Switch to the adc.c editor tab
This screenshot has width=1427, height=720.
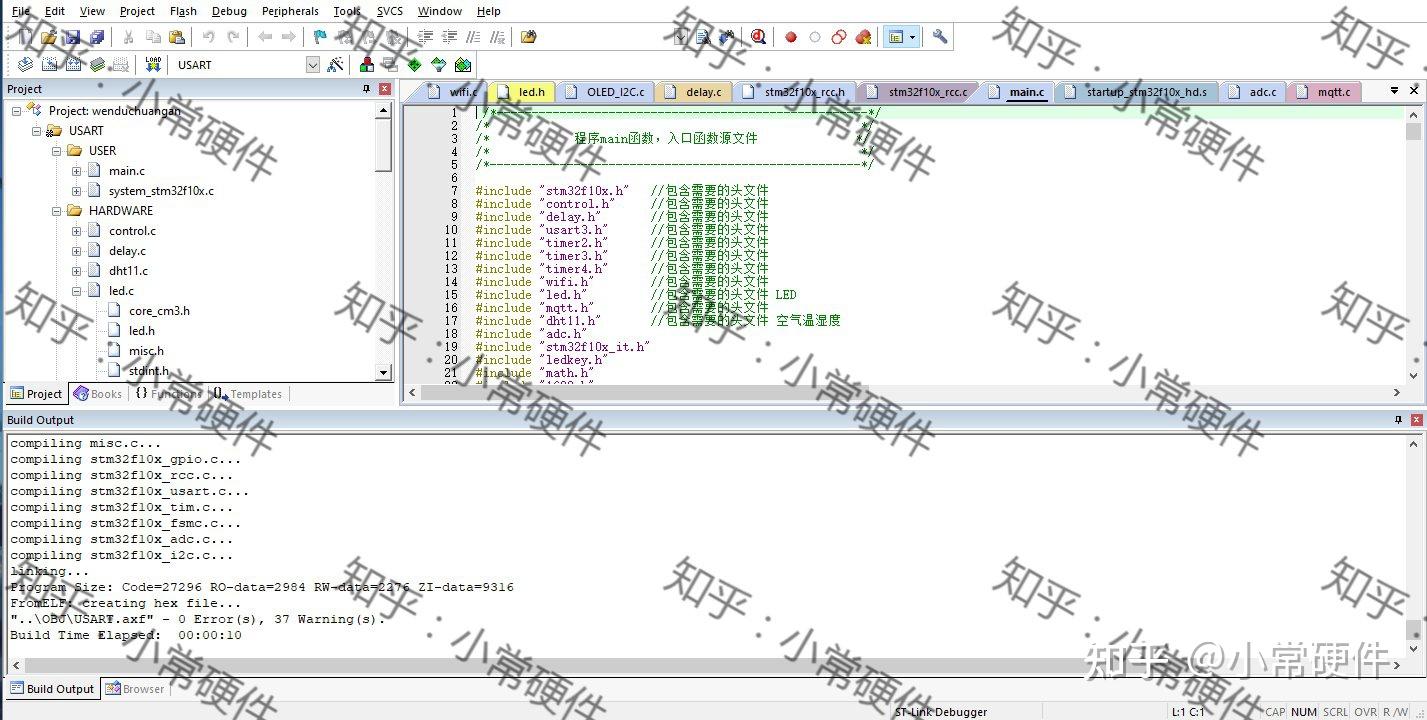(x=1252, y=92)
